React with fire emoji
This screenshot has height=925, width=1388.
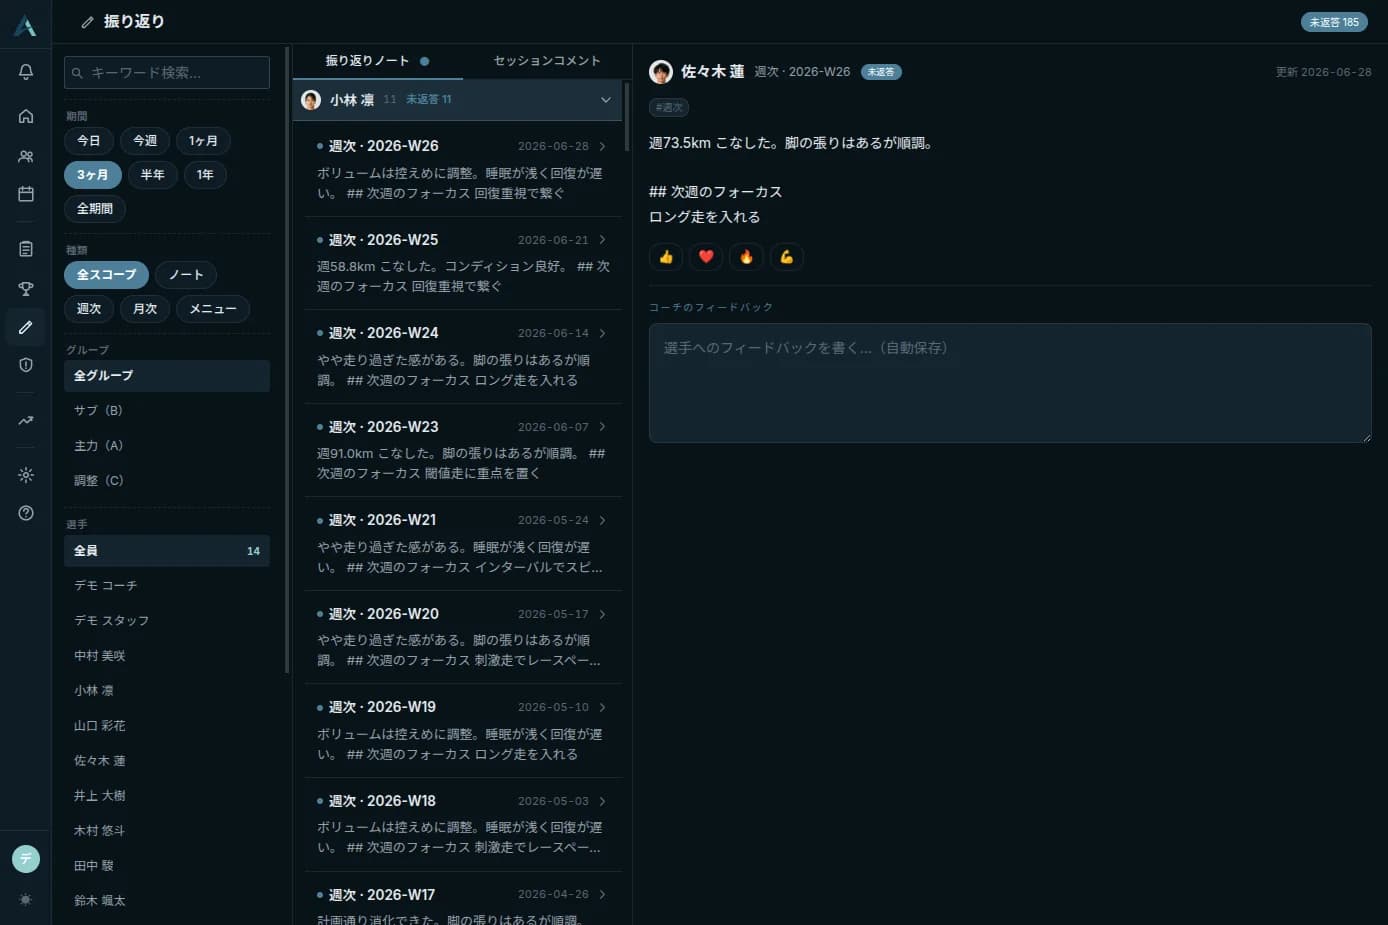coord(746,257)
